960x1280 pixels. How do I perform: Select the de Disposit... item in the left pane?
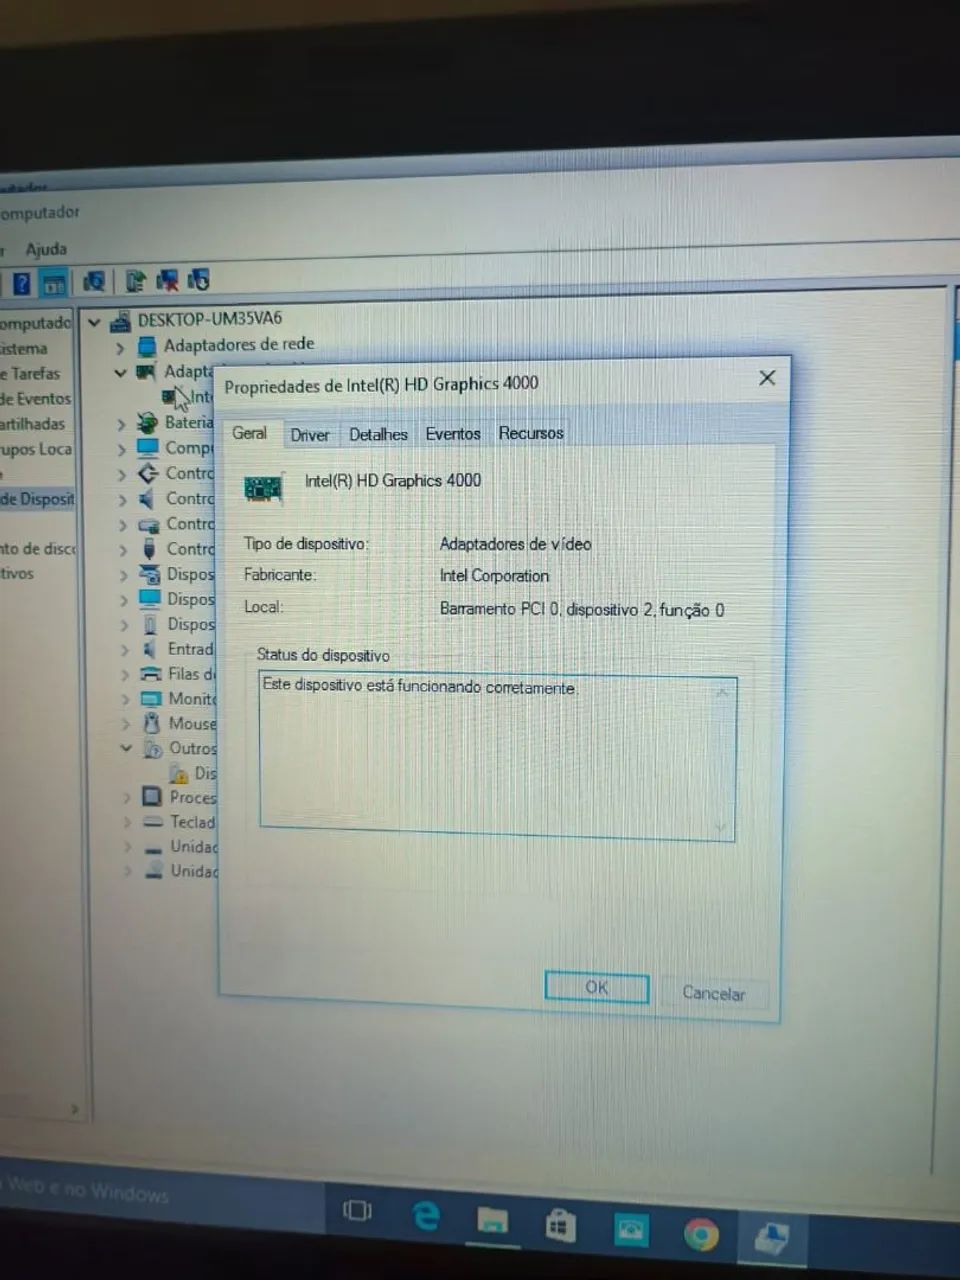click(37, 499)
